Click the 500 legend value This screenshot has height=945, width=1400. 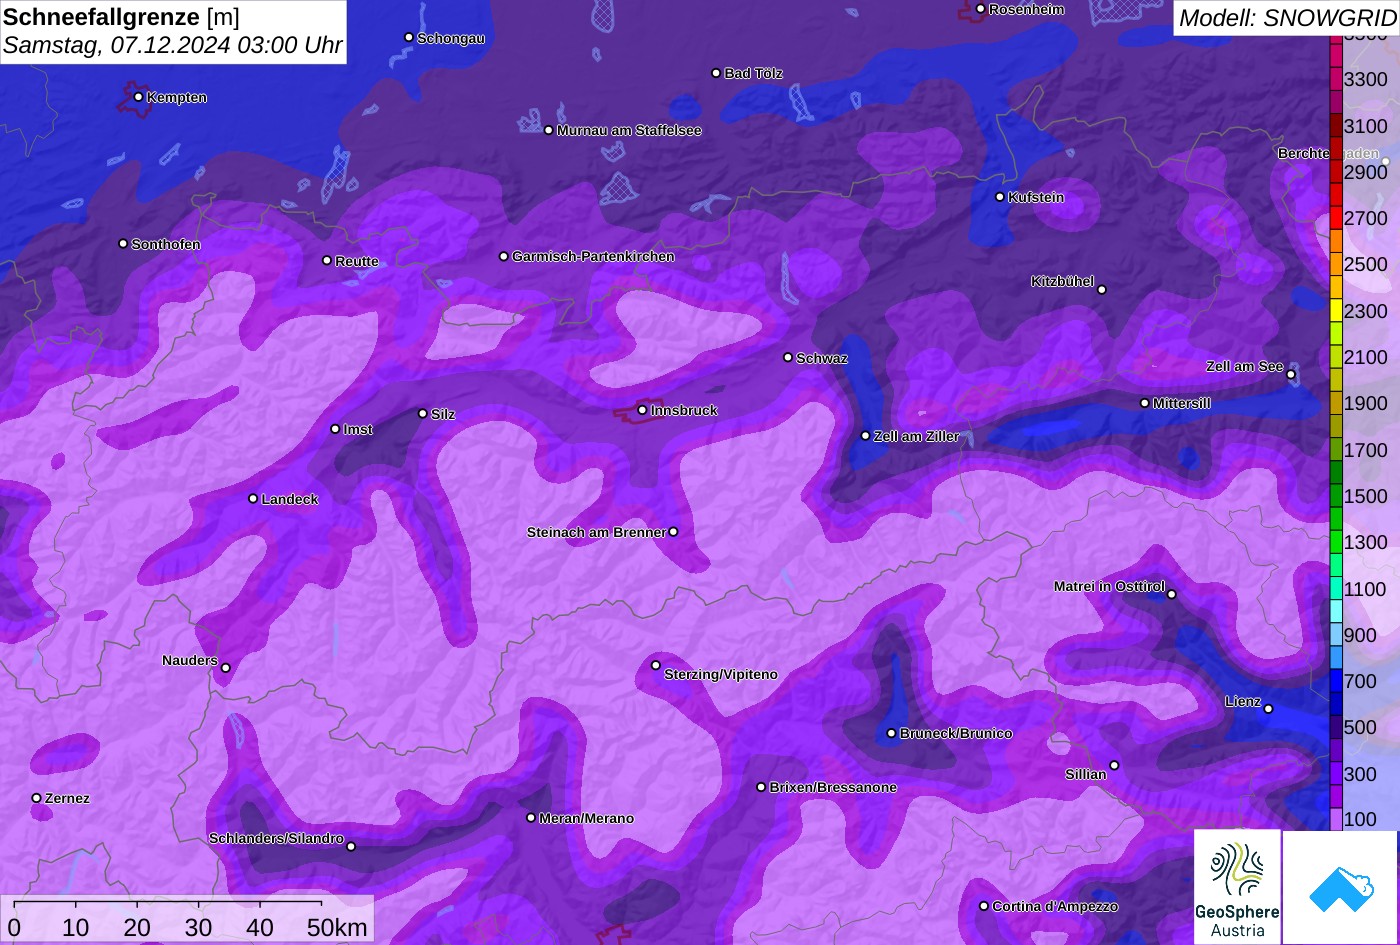(1360, 727)
